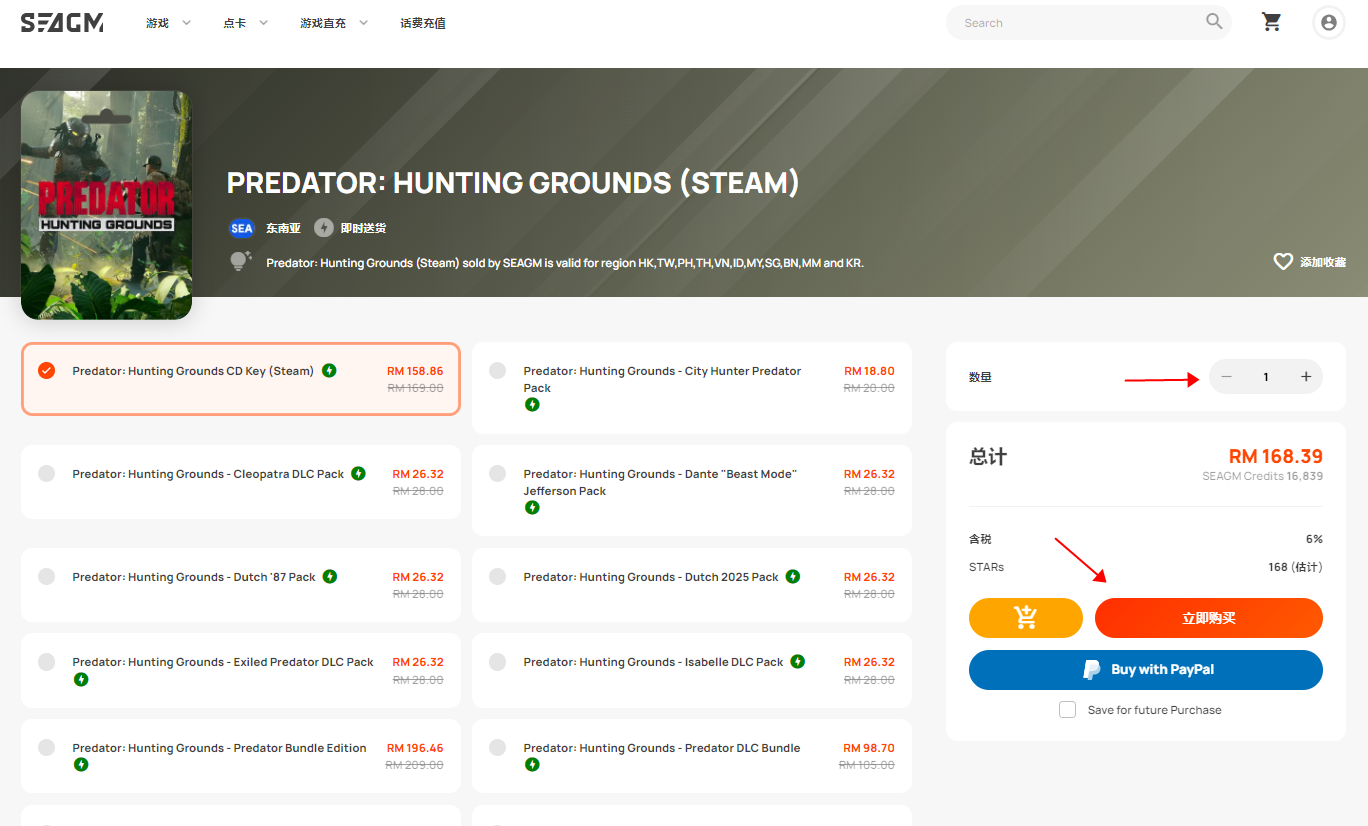Select City Hunter Predator Pack radio
1368x826 pixels.
[x=497, y=371]
